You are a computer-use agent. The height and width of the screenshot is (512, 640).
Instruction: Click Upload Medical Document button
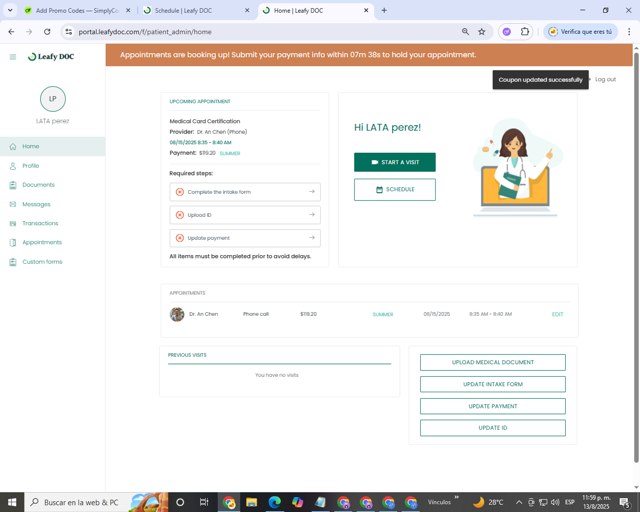(x=493, y=362)
